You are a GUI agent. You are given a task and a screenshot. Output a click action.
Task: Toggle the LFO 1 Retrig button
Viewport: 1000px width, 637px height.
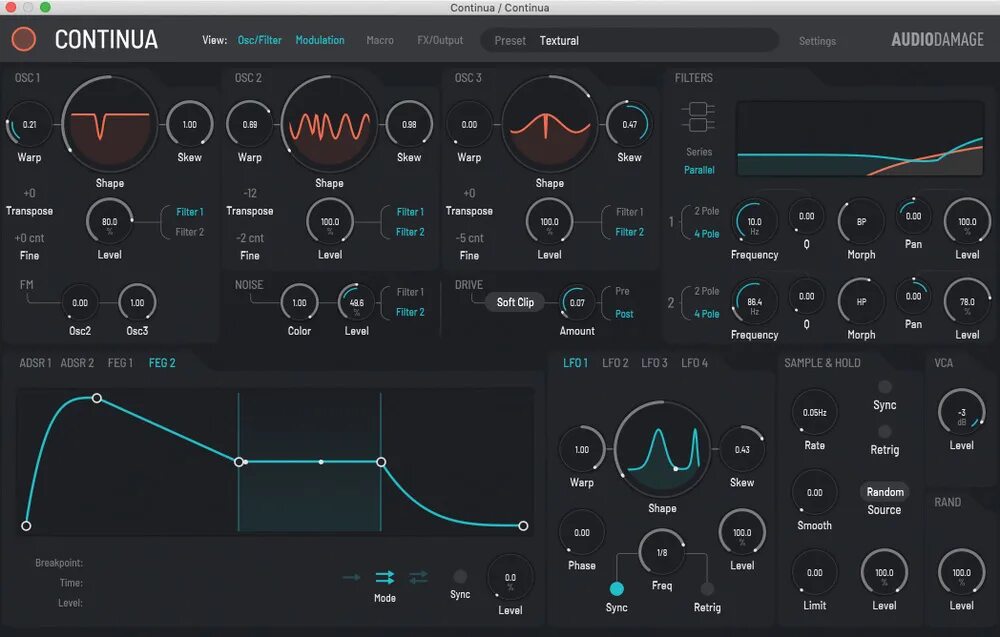coord(707,588)
